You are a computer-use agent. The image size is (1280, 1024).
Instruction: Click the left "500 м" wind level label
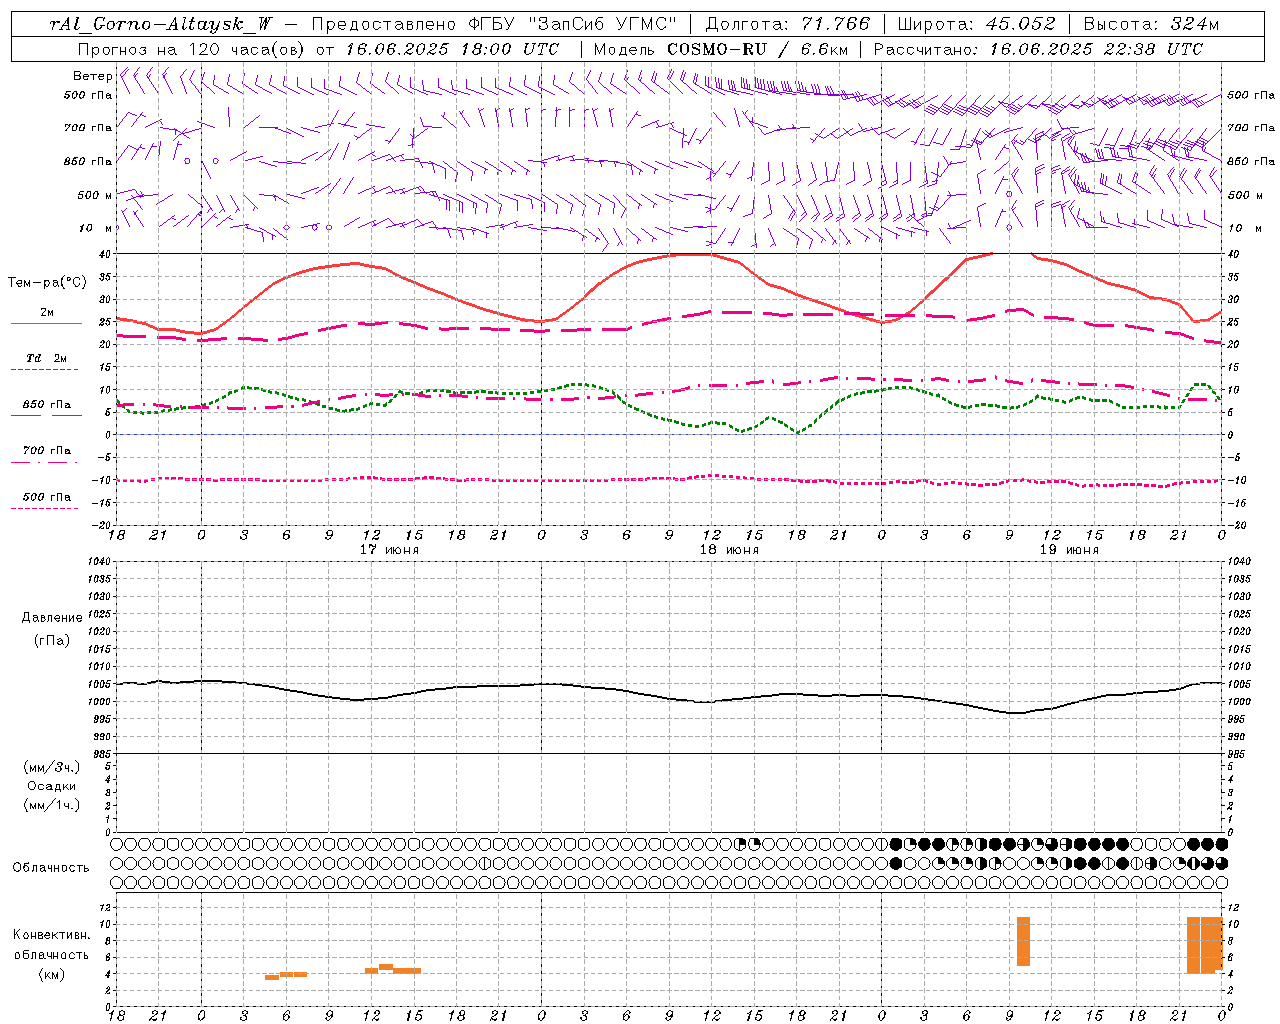point(96,195)
